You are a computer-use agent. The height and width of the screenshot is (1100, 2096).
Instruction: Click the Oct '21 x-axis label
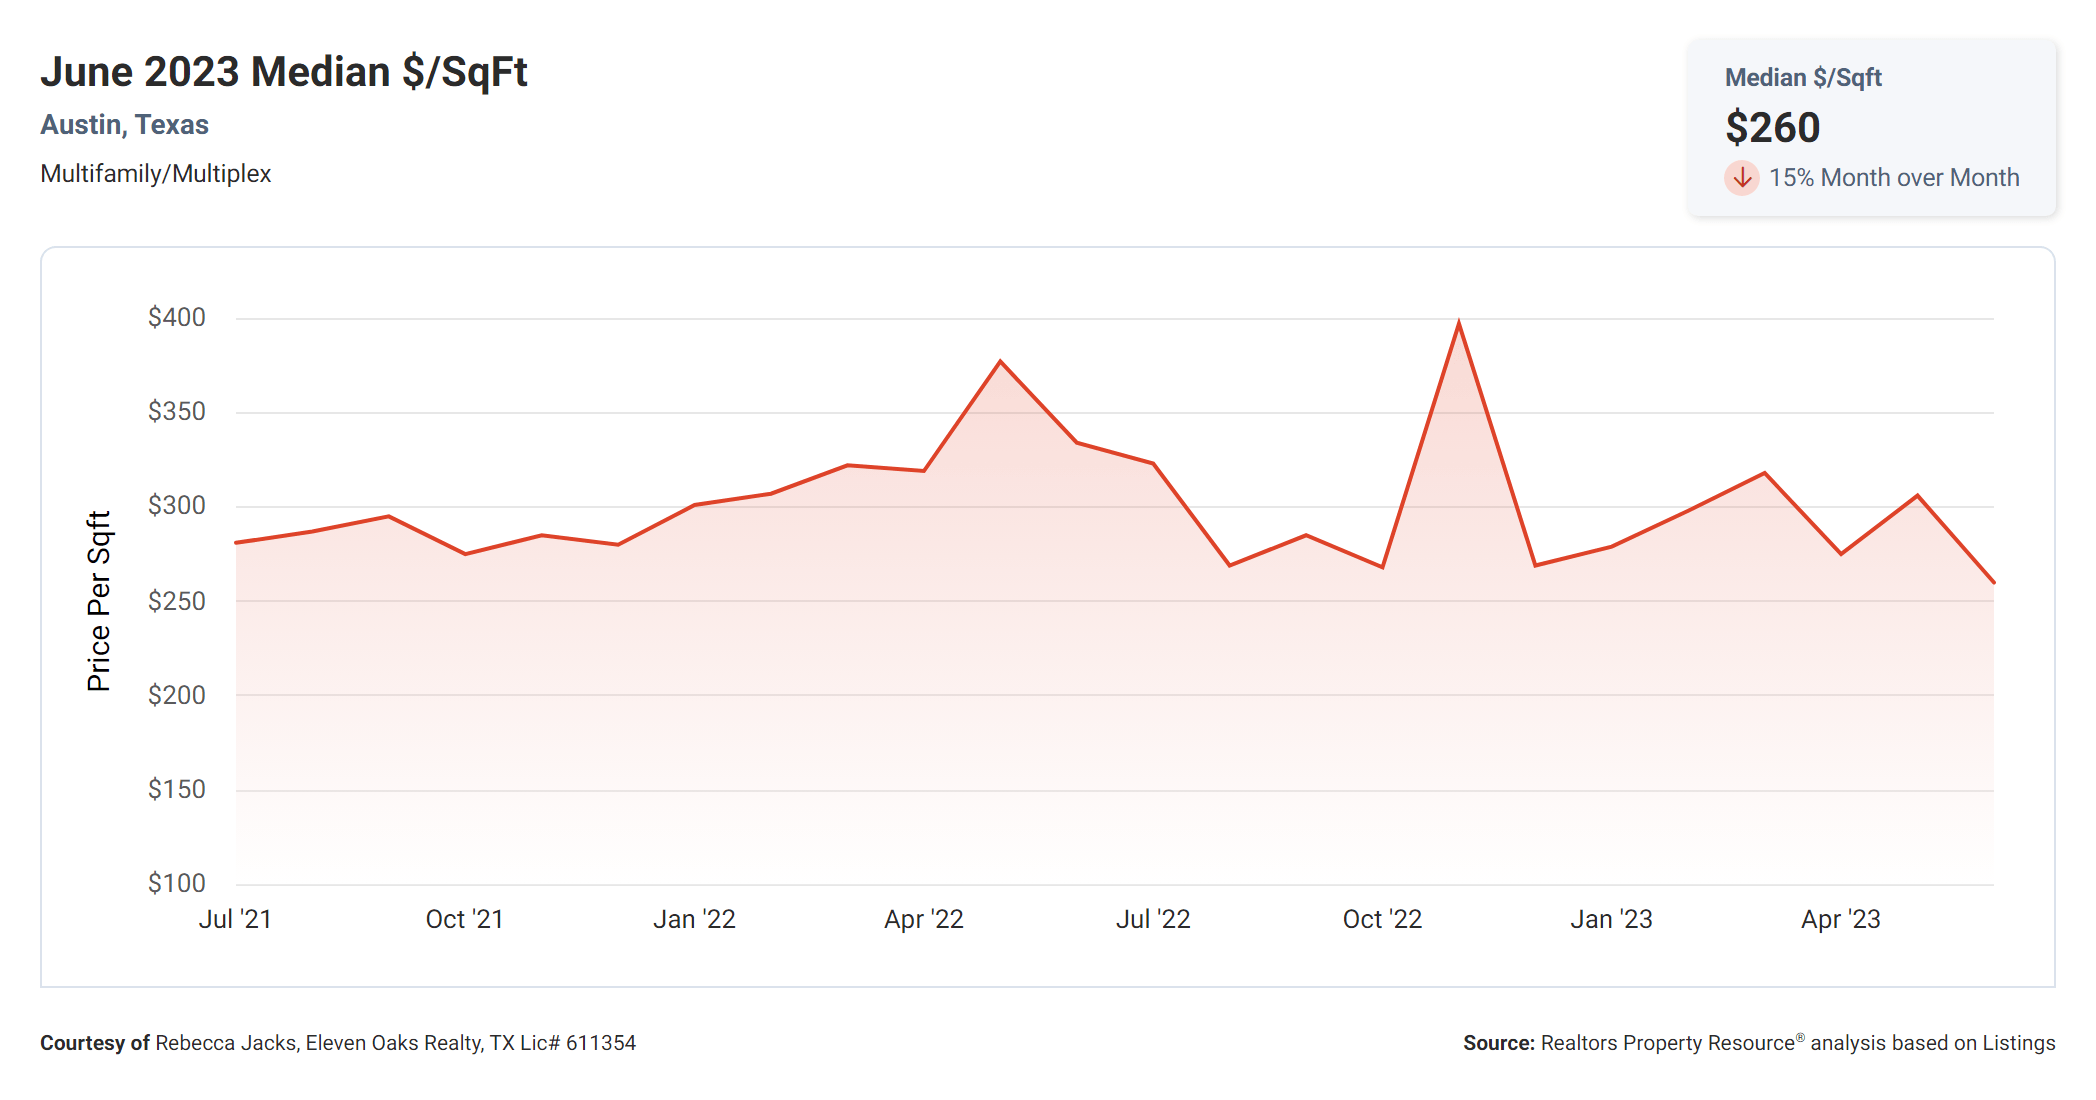464,919
